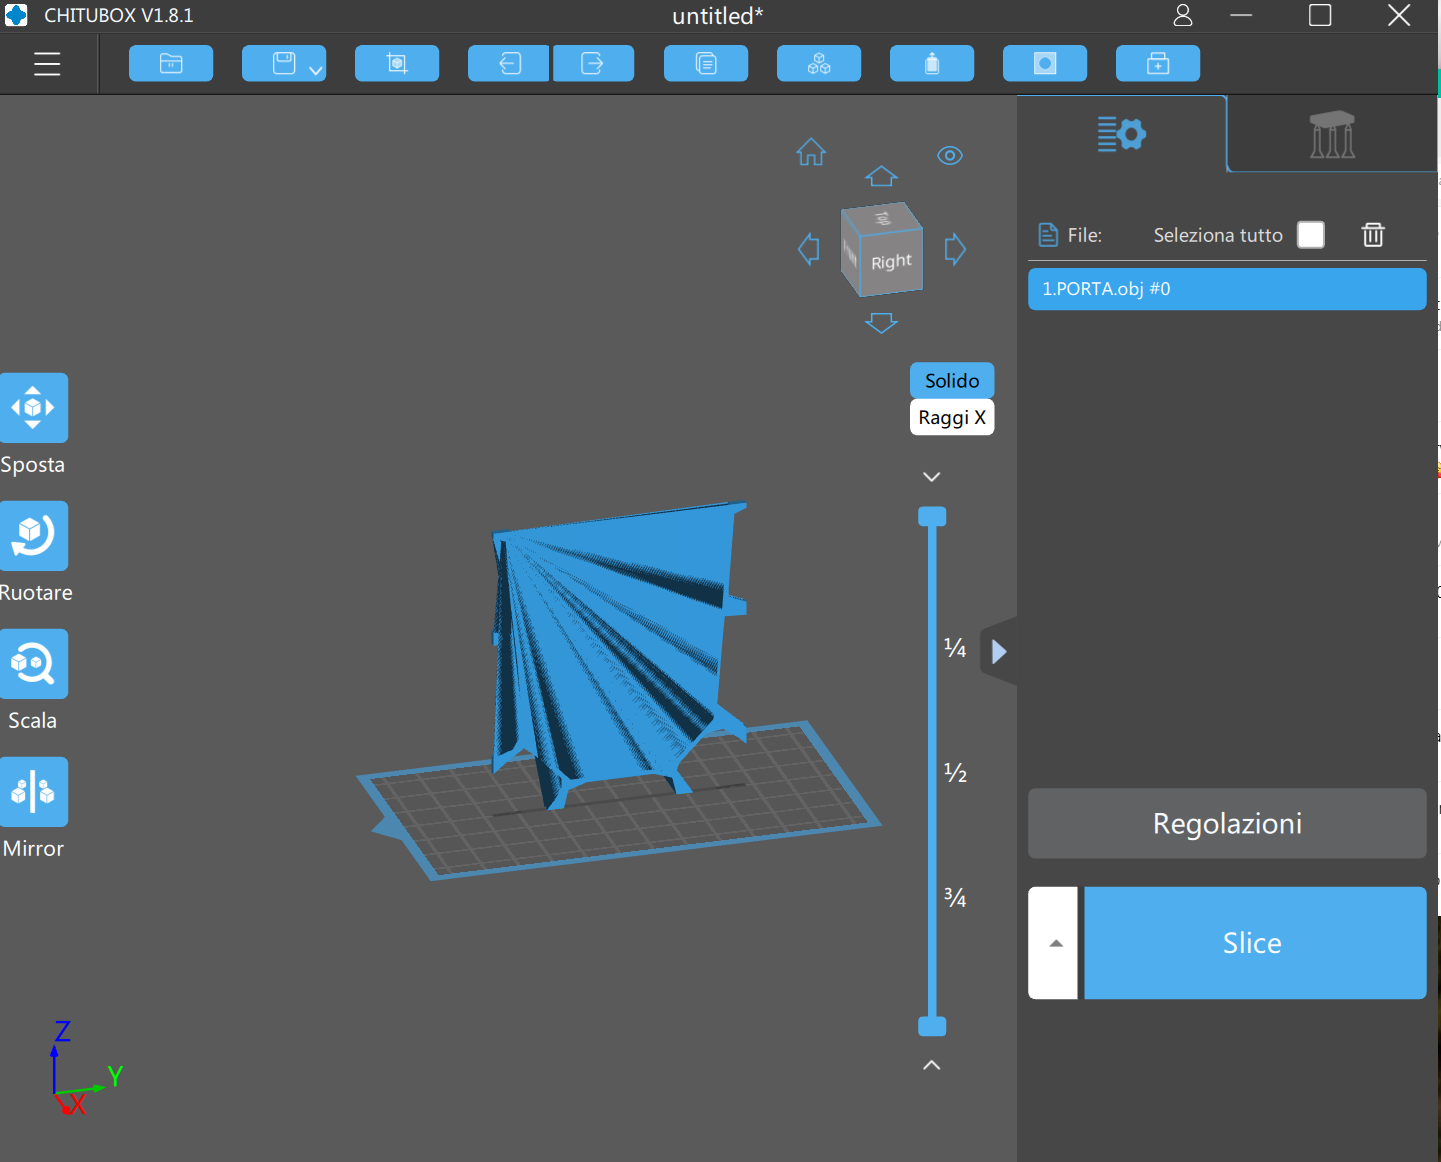Open Regolazioni settings button
This screenshot has width=1441, height=1162.
coord(1227,824)
